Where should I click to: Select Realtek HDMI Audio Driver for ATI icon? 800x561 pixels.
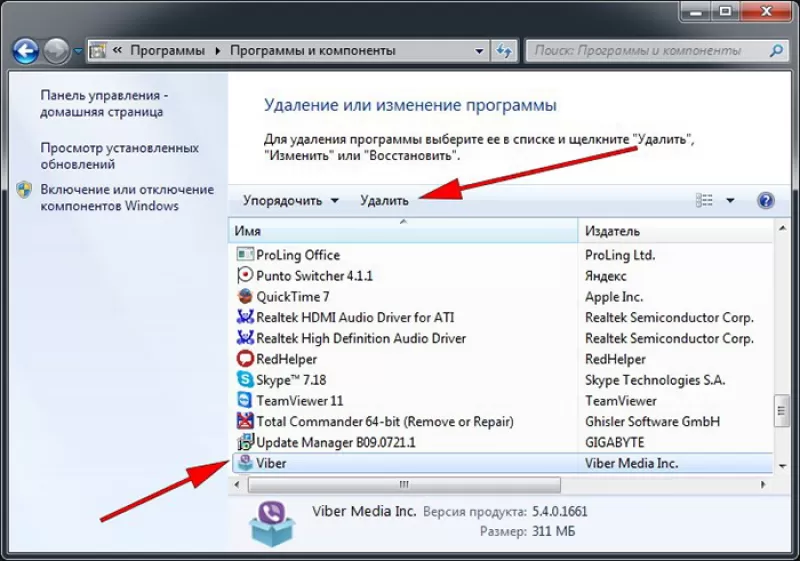point(245,317)
